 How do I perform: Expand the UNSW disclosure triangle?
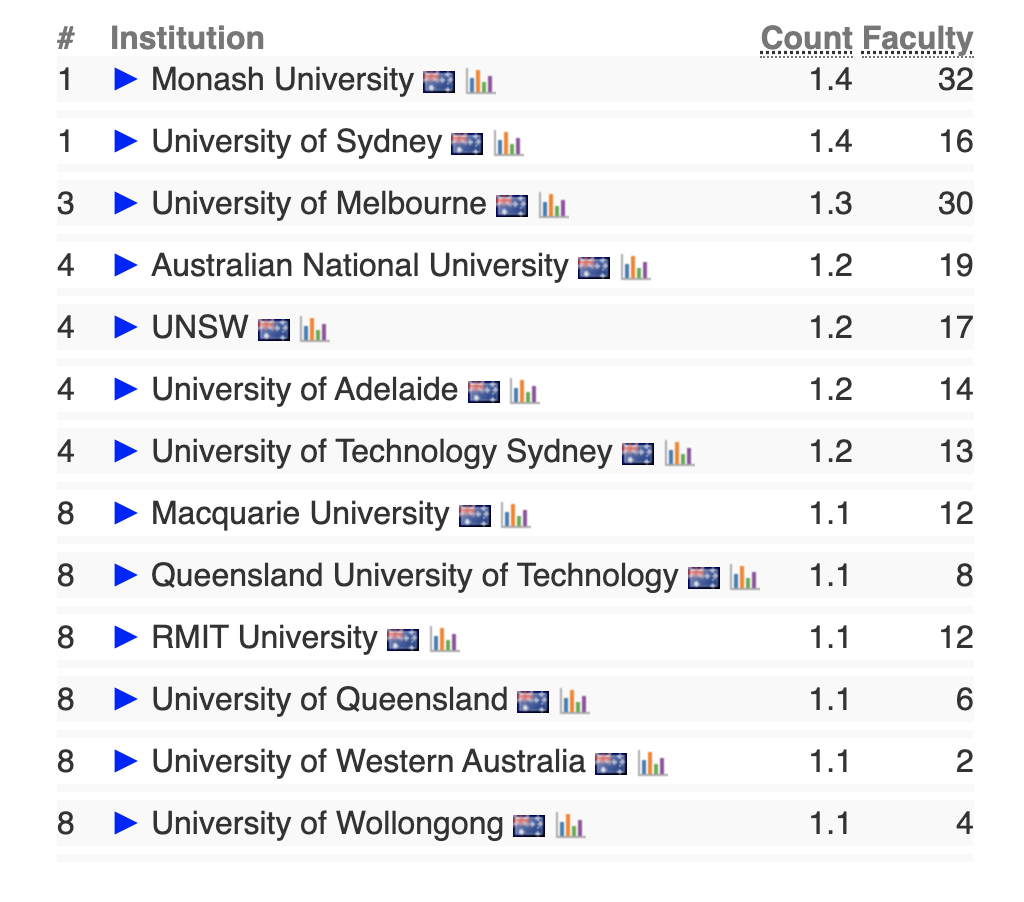(x=125, y=327)
